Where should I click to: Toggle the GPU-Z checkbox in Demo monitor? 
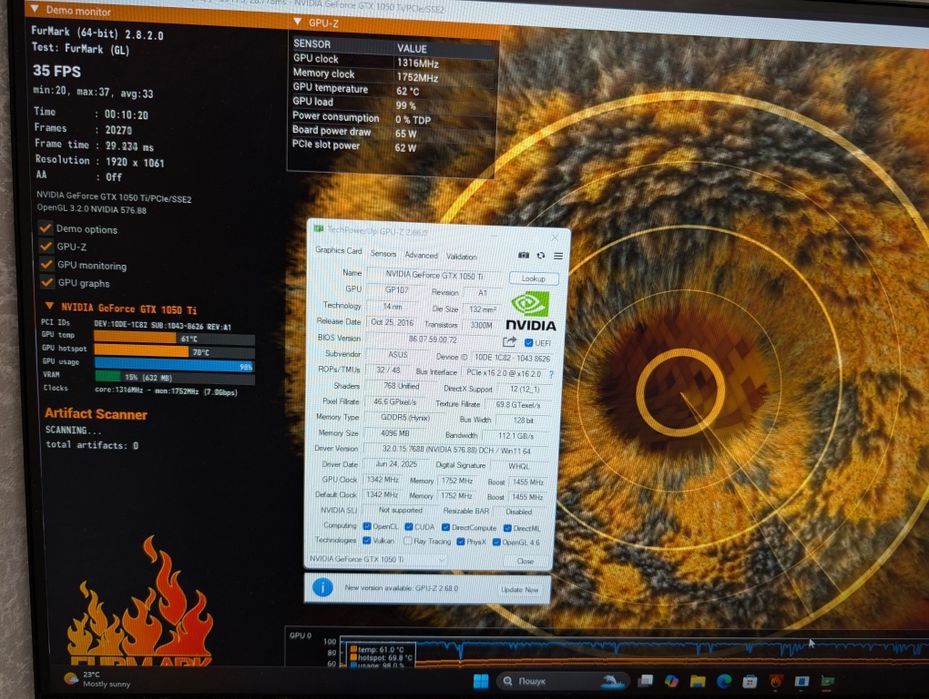tap(46, 246)
